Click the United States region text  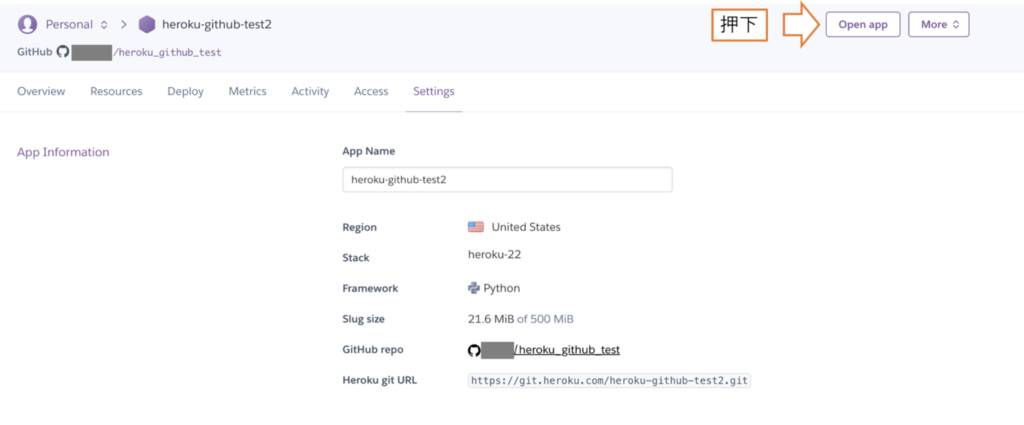(526, 227)
